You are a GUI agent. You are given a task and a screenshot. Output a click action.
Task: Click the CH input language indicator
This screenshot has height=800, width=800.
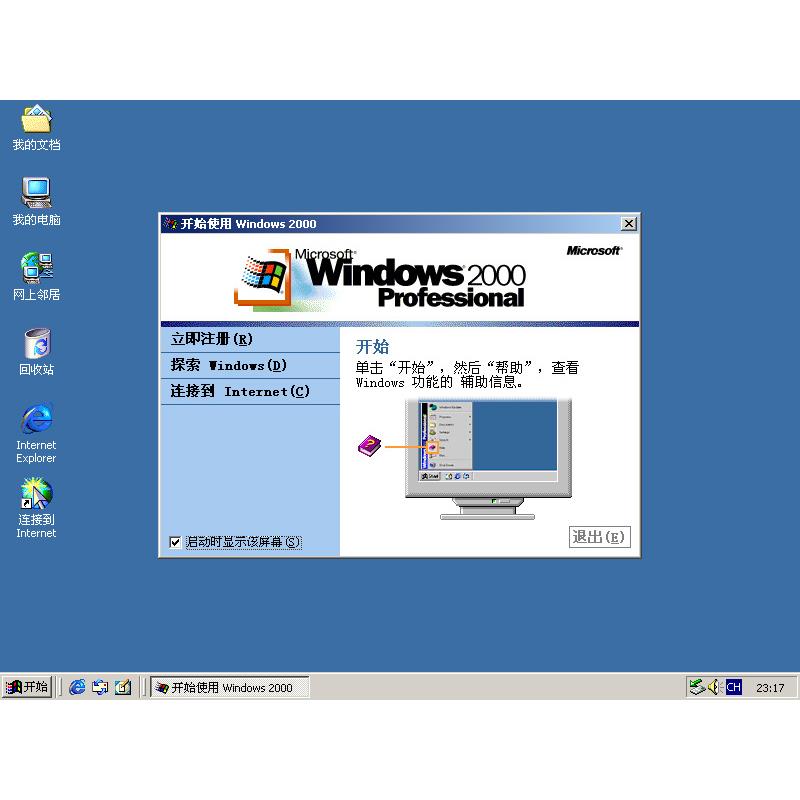pos(734,687)
